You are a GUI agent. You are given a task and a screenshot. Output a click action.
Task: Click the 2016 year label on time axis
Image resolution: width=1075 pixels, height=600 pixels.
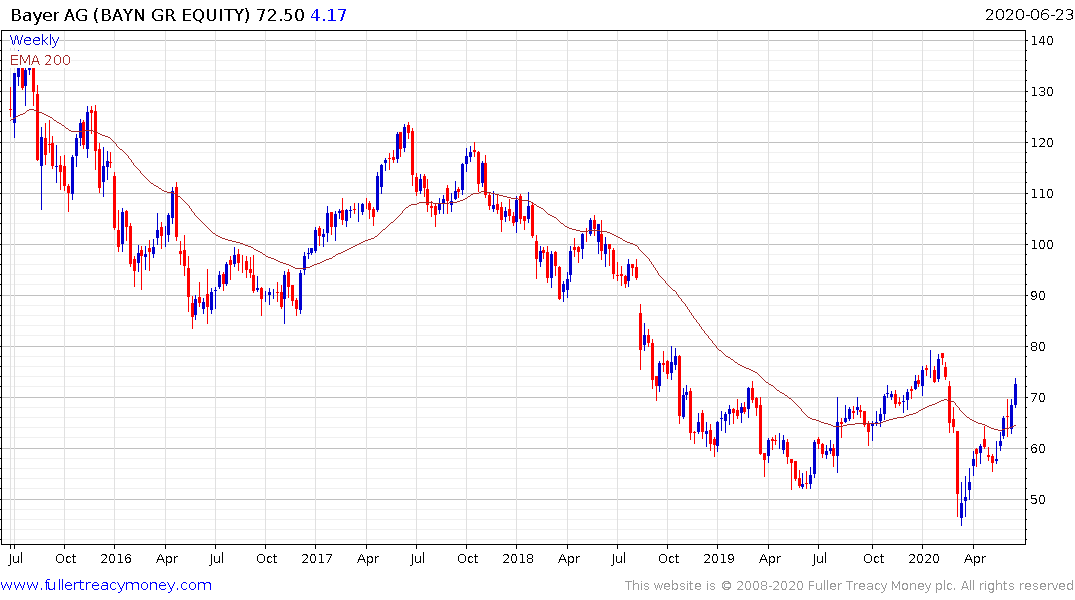tap(116, 558)
